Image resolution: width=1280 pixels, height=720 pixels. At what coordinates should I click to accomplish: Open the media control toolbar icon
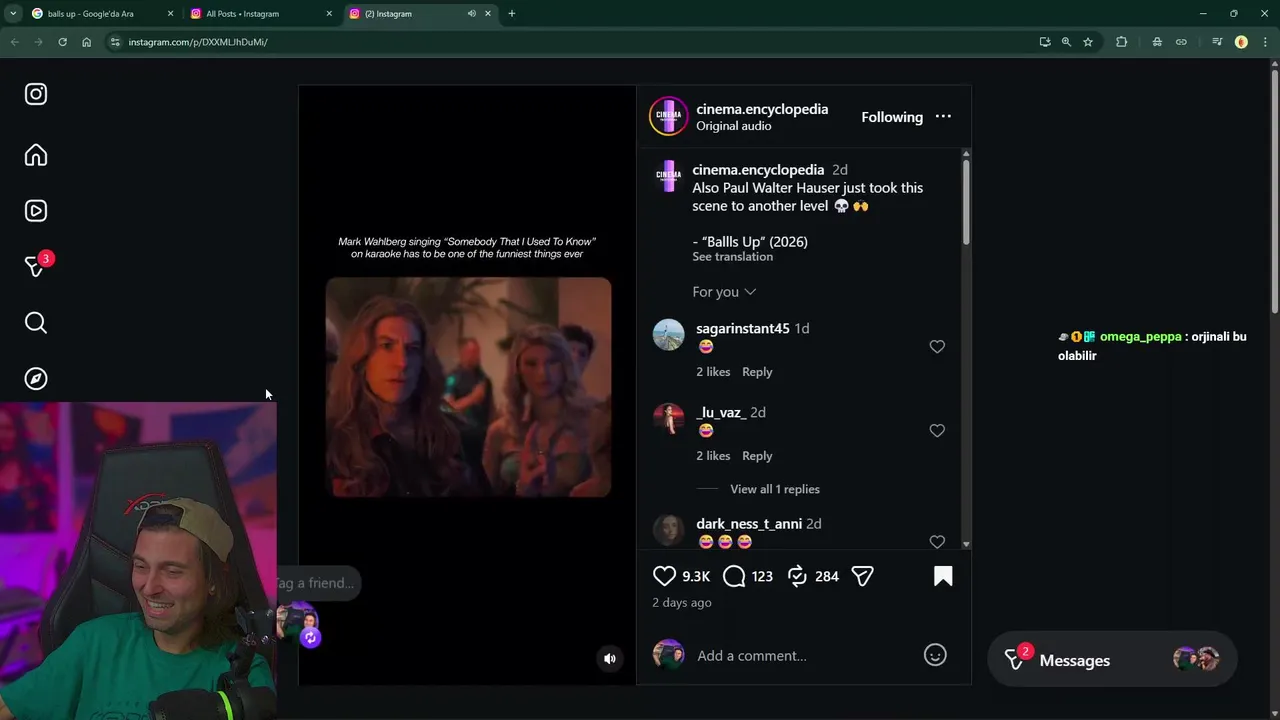[1217, 42]
